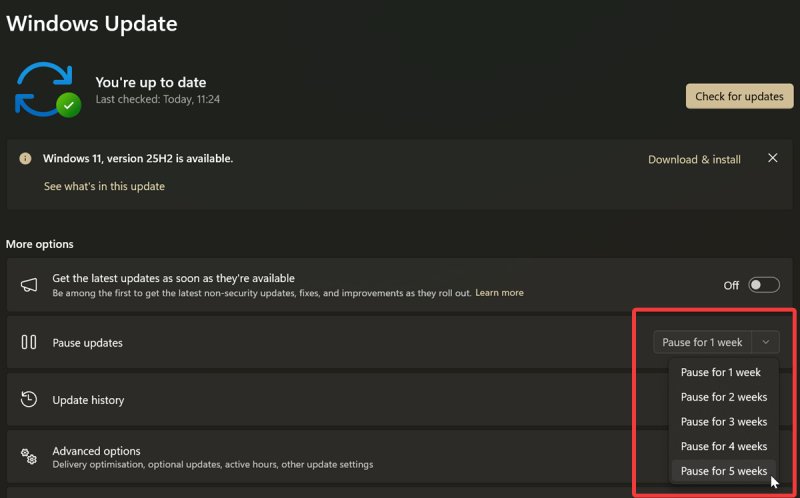Click the advanced options gears icon
Screen dimensions: 800x498
[x=28, y=457]
